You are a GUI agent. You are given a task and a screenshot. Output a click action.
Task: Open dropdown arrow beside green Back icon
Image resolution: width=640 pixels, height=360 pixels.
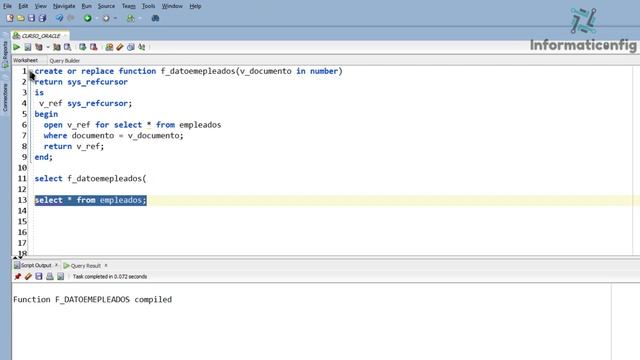pyautogui.click(x=97, y=18)
